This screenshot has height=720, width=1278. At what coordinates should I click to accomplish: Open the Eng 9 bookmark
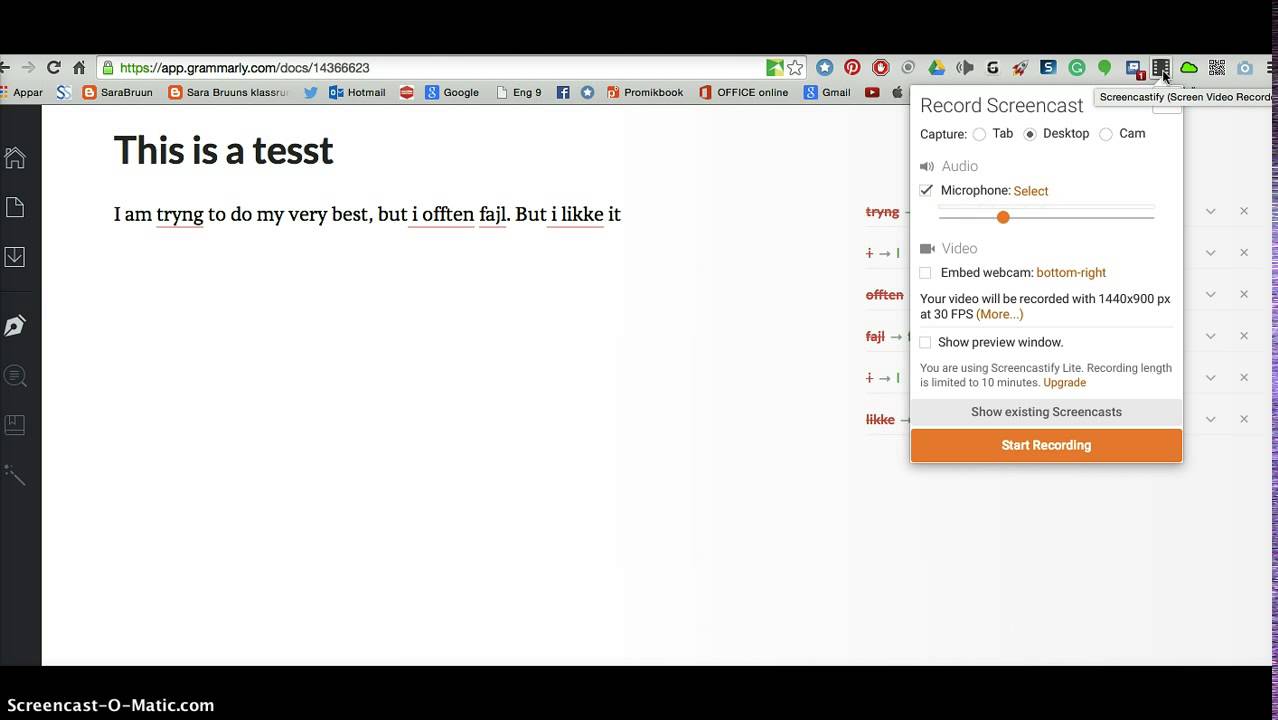519,92
